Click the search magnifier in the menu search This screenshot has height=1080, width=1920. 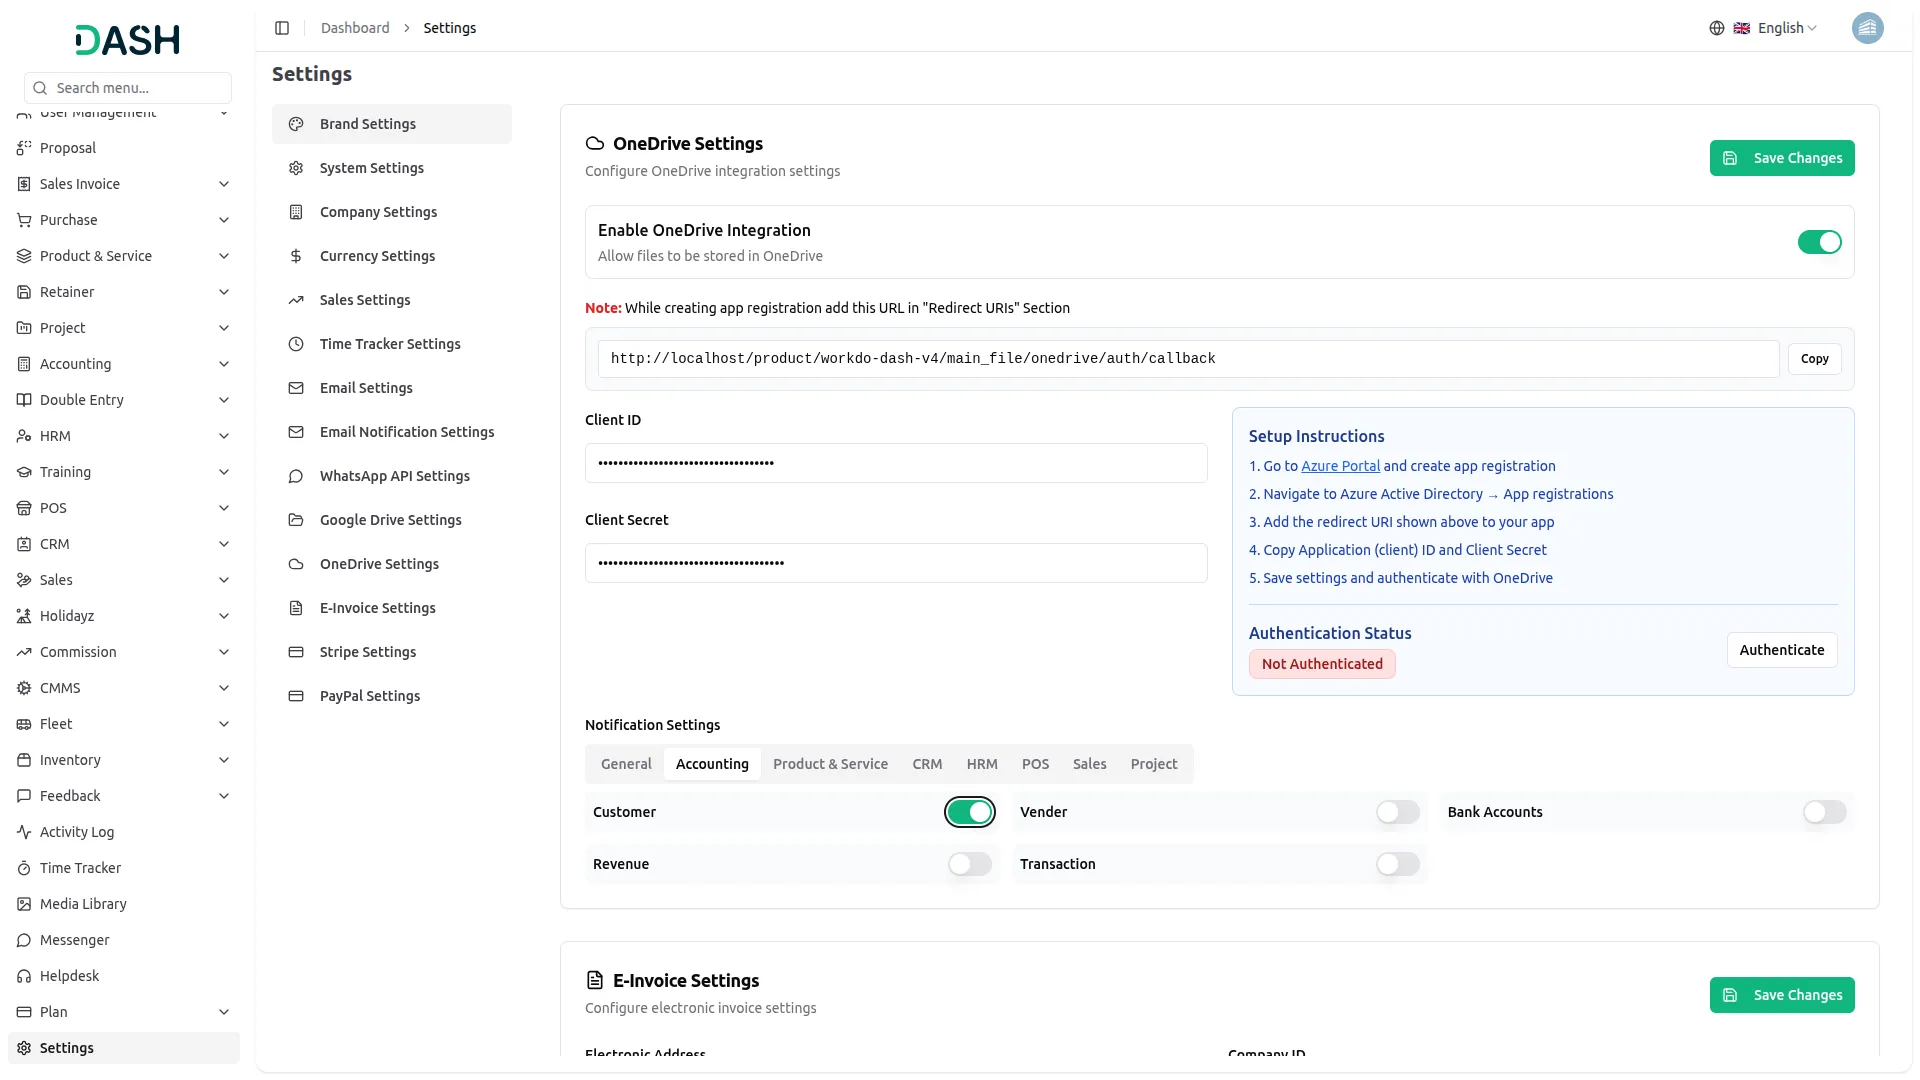40,87
